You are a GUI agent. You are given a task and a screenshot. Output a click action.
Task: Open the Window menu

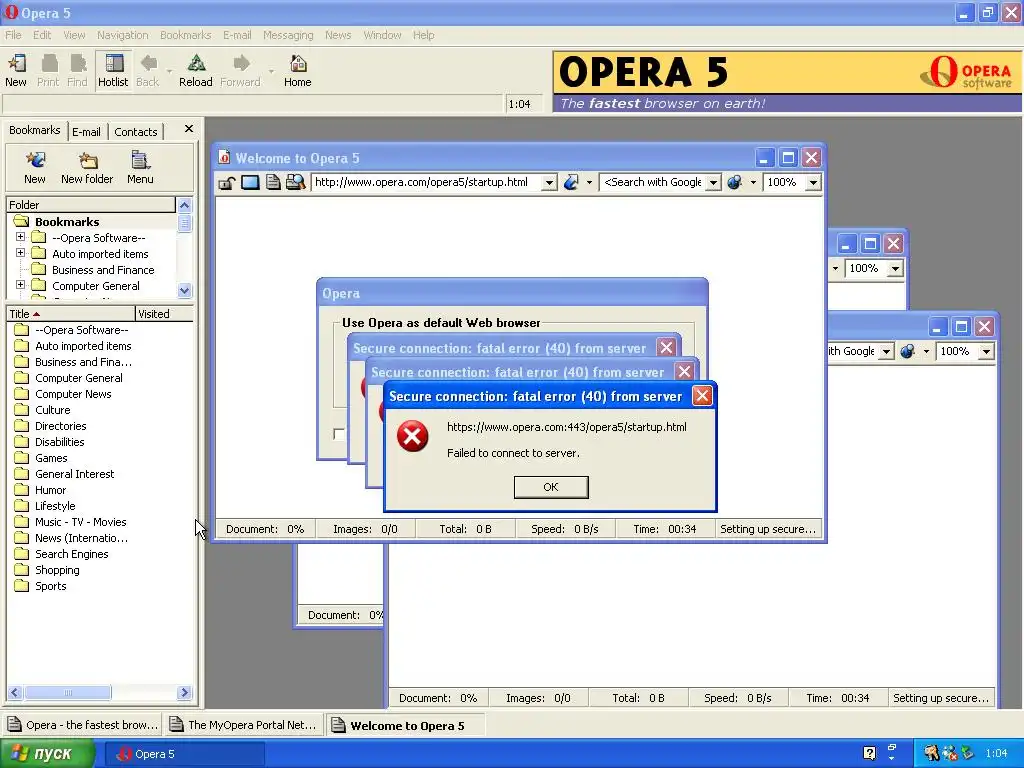click(x=382, y=35)
